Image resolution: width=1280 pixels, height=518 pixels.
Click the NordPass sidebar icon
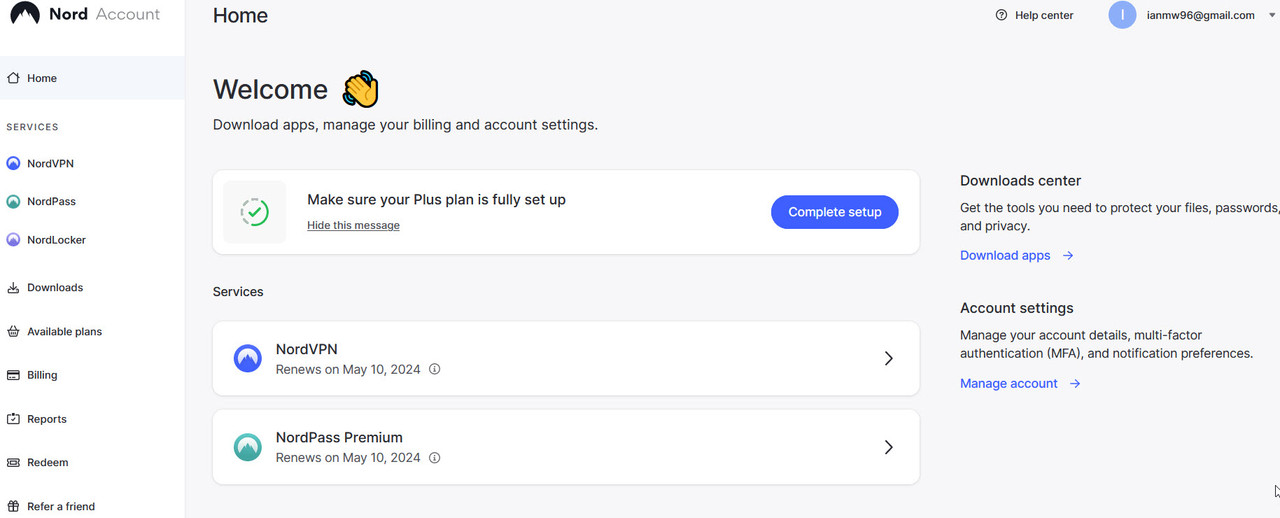pyautogui.click(x=13, y=201)
